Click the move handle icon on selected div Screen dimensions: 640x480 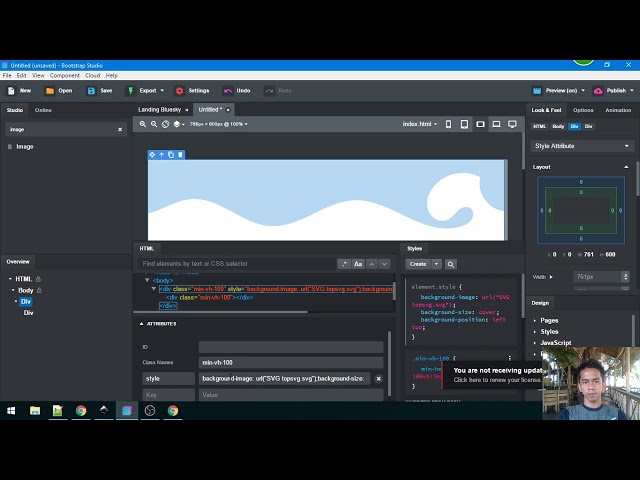(x=152, y=155)
